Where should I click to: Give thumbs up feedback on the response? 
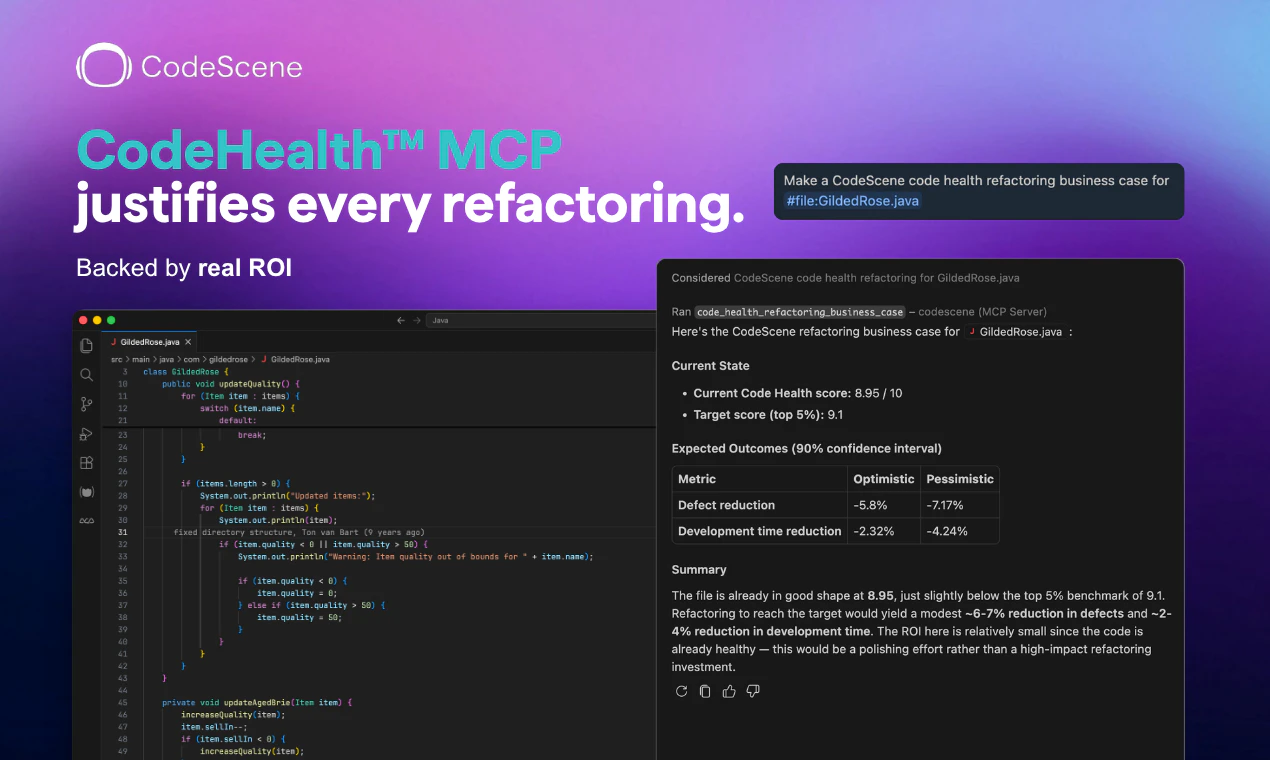tap(728, 690)
